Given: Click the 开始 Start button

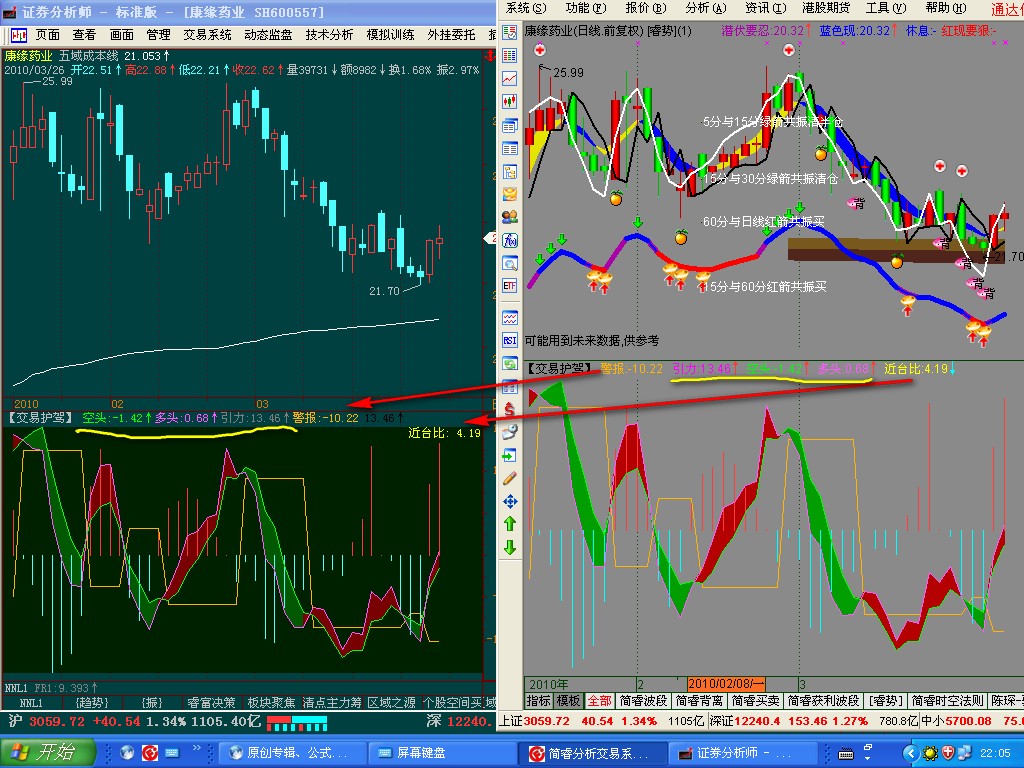Looking at the screenshot, I should (x=47, y=752).
